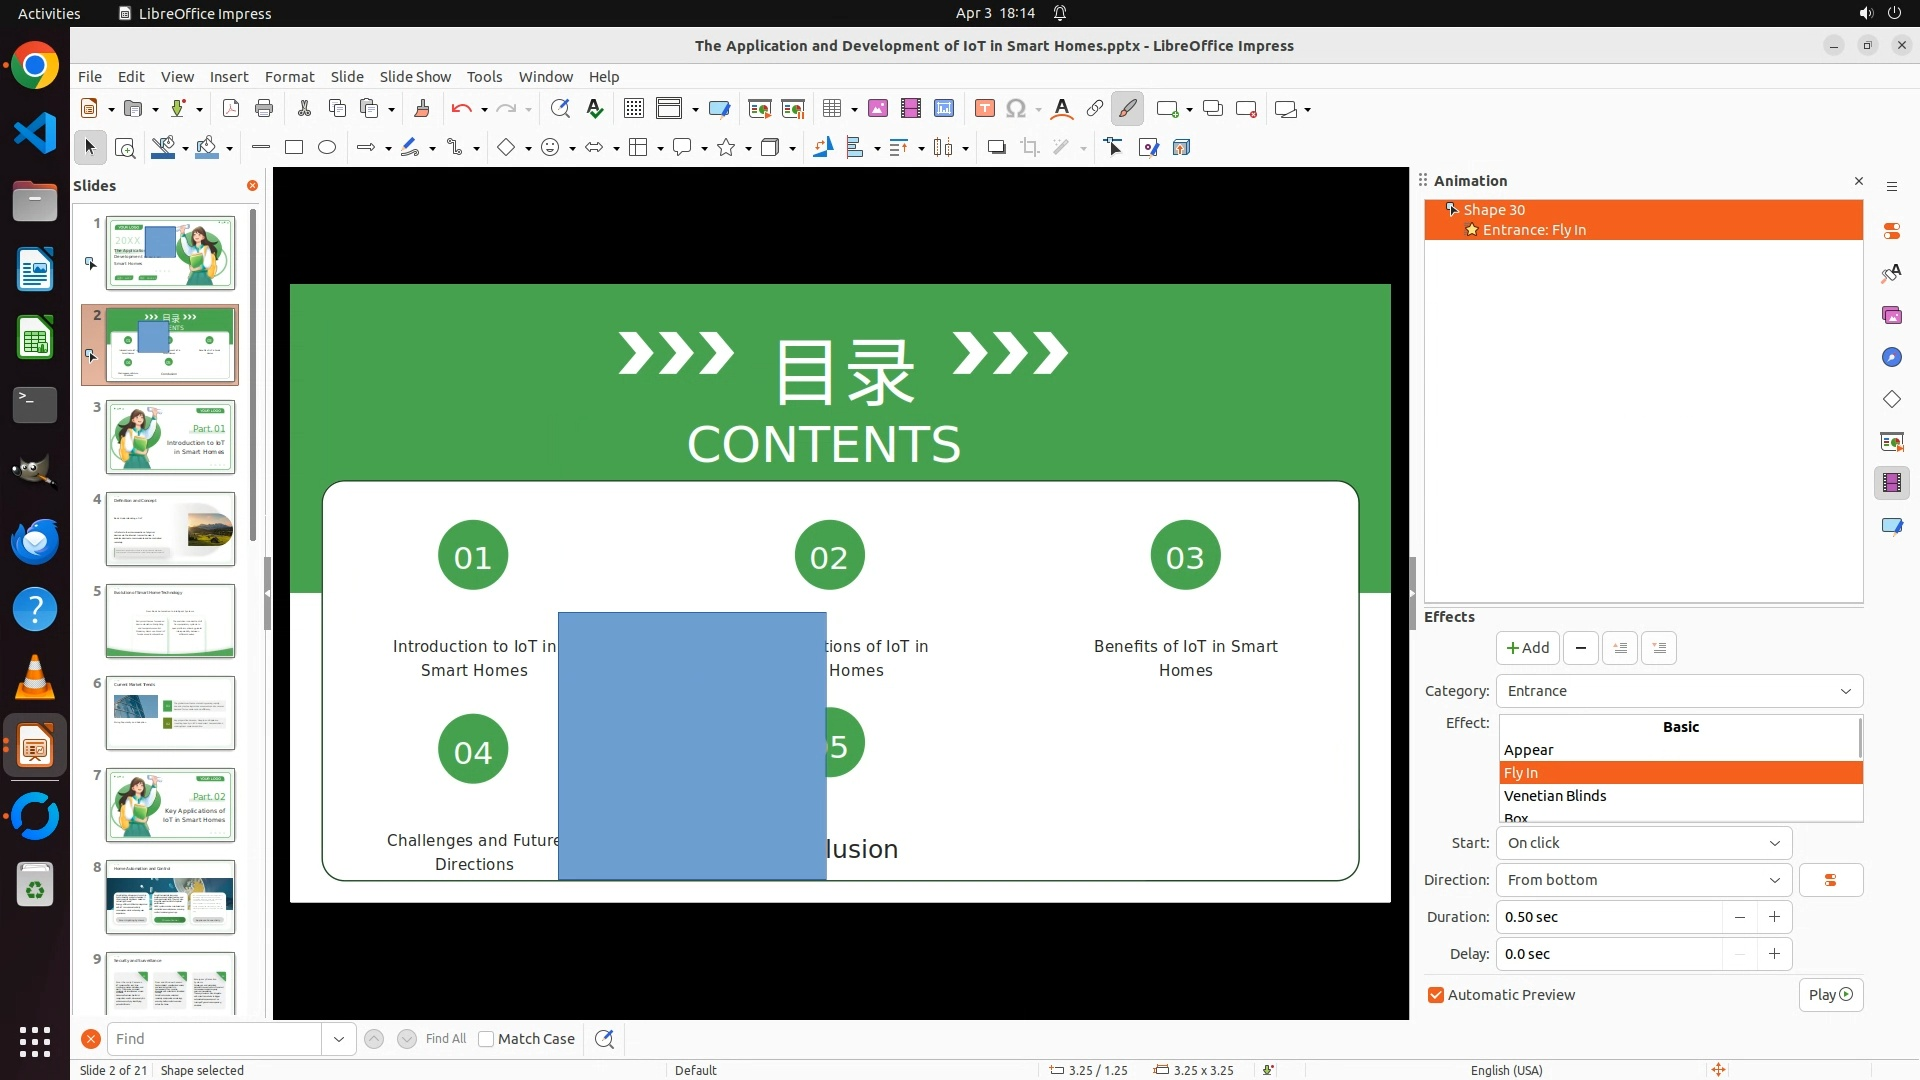Open the Slide Show menu
The image size is (1920, 1080).
coord(415,77)
